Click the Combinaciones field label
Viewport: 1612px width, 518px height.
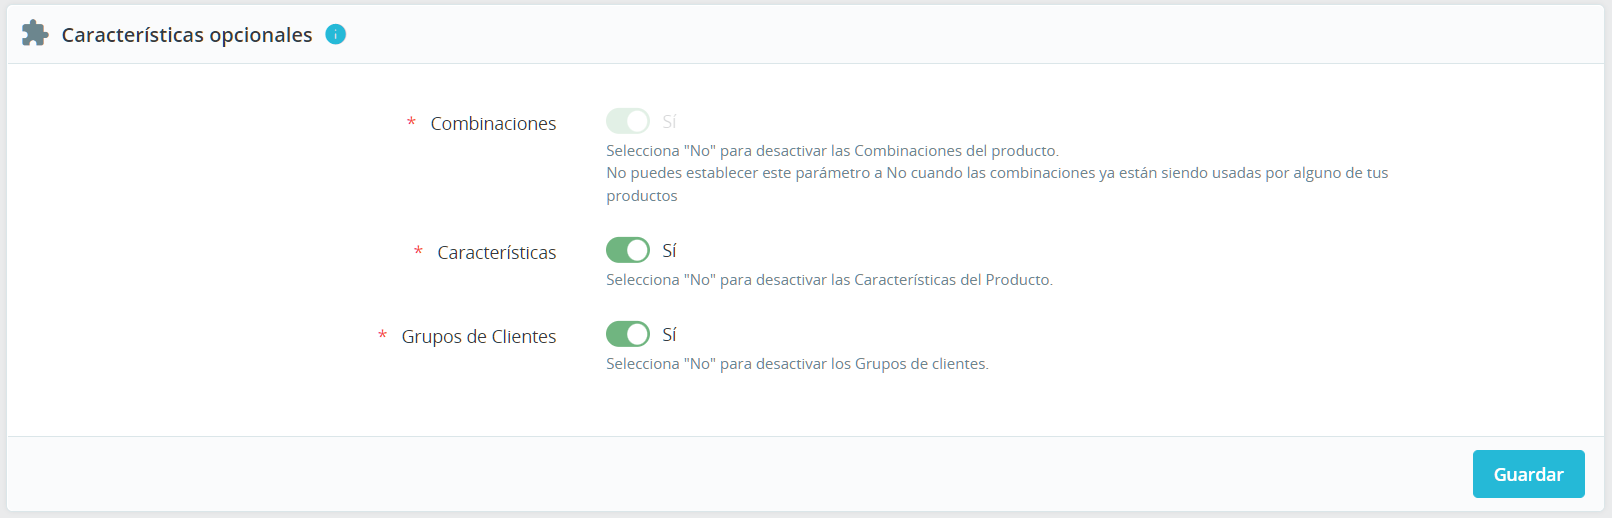click(493, 123)
